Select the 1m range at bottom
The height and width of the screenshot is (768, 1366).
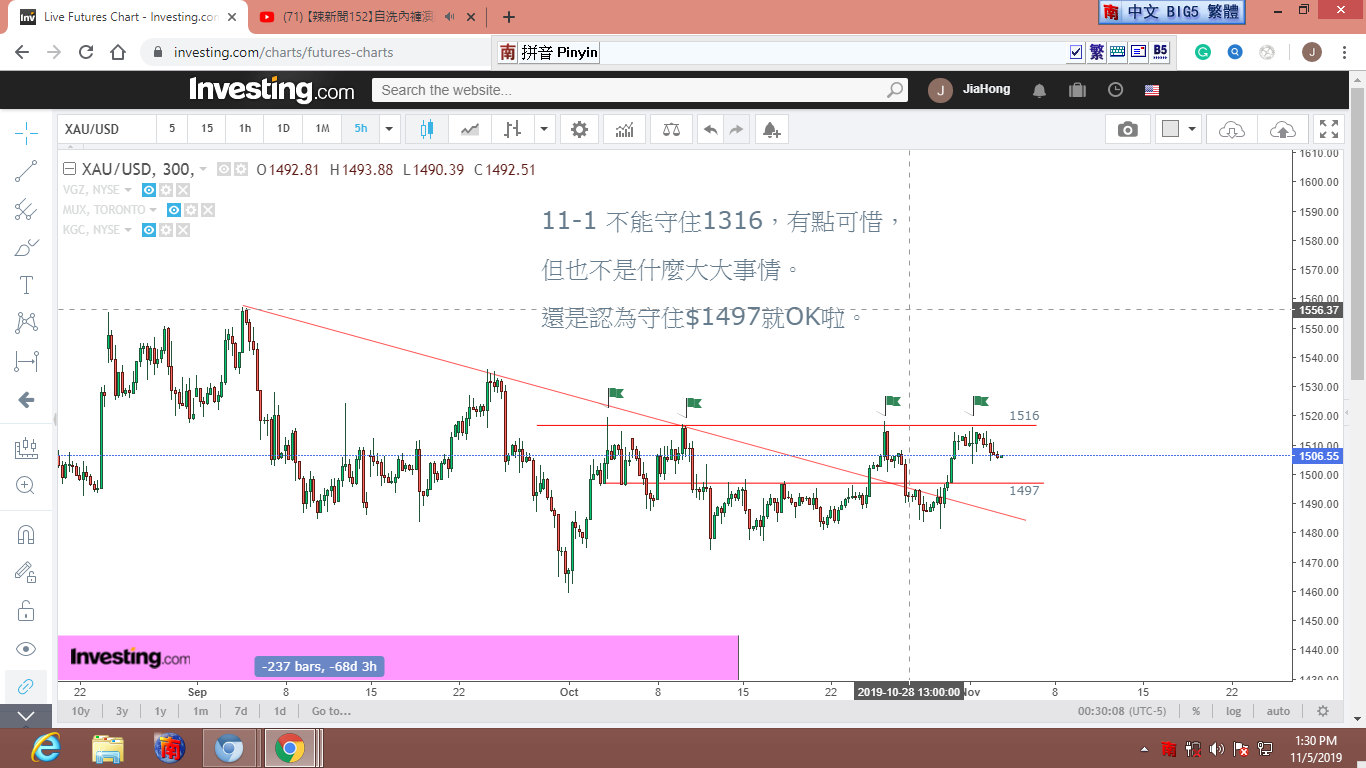(200, 711)
